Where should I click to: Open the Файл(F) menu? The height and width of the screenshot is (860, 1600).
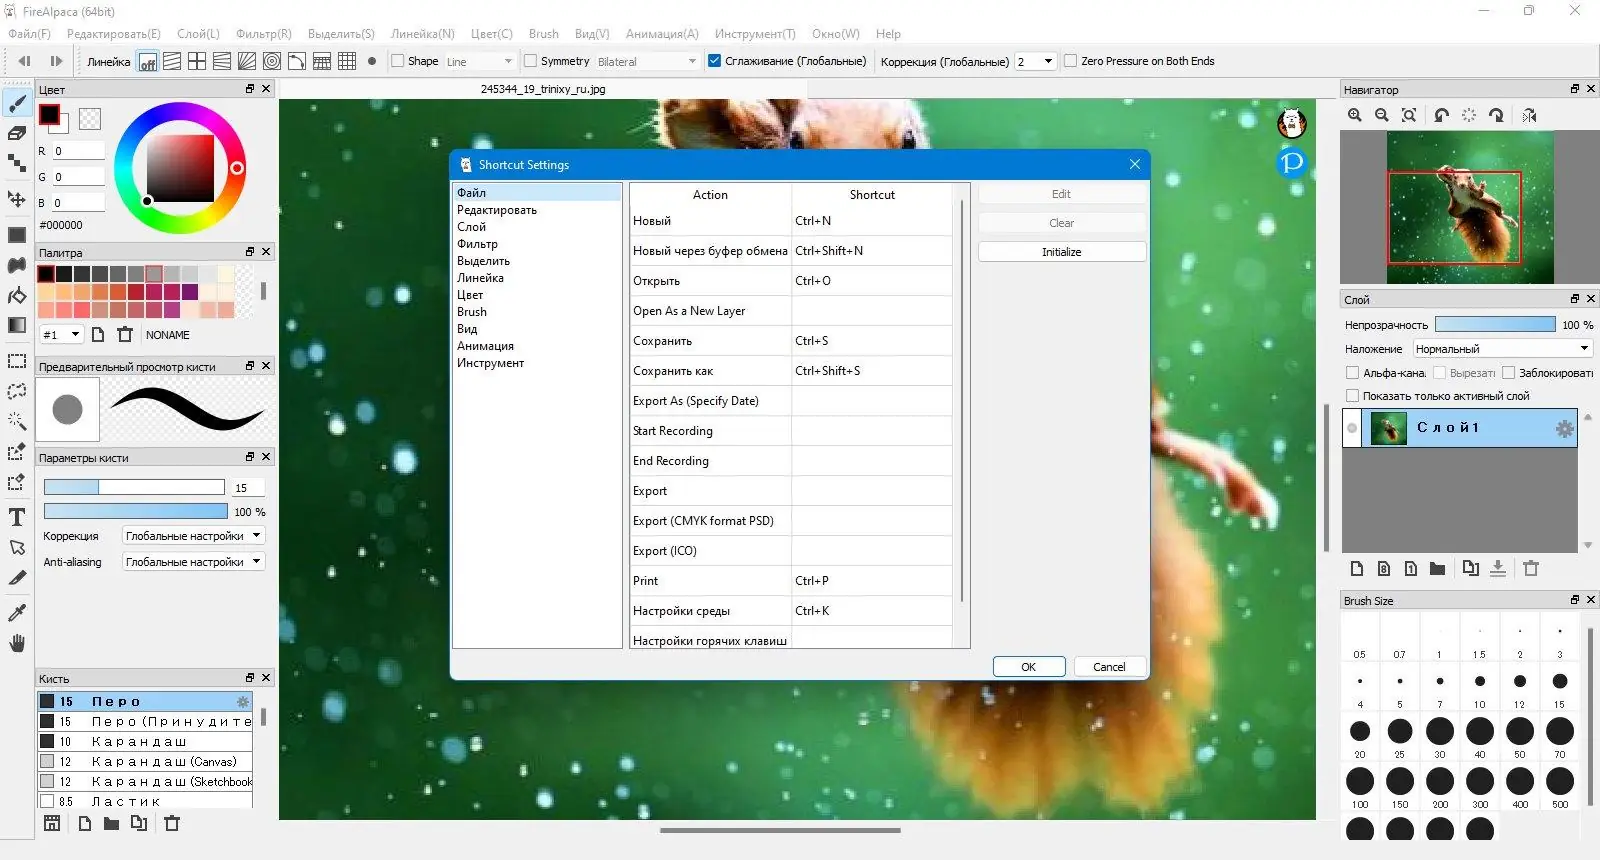(29, 34)
